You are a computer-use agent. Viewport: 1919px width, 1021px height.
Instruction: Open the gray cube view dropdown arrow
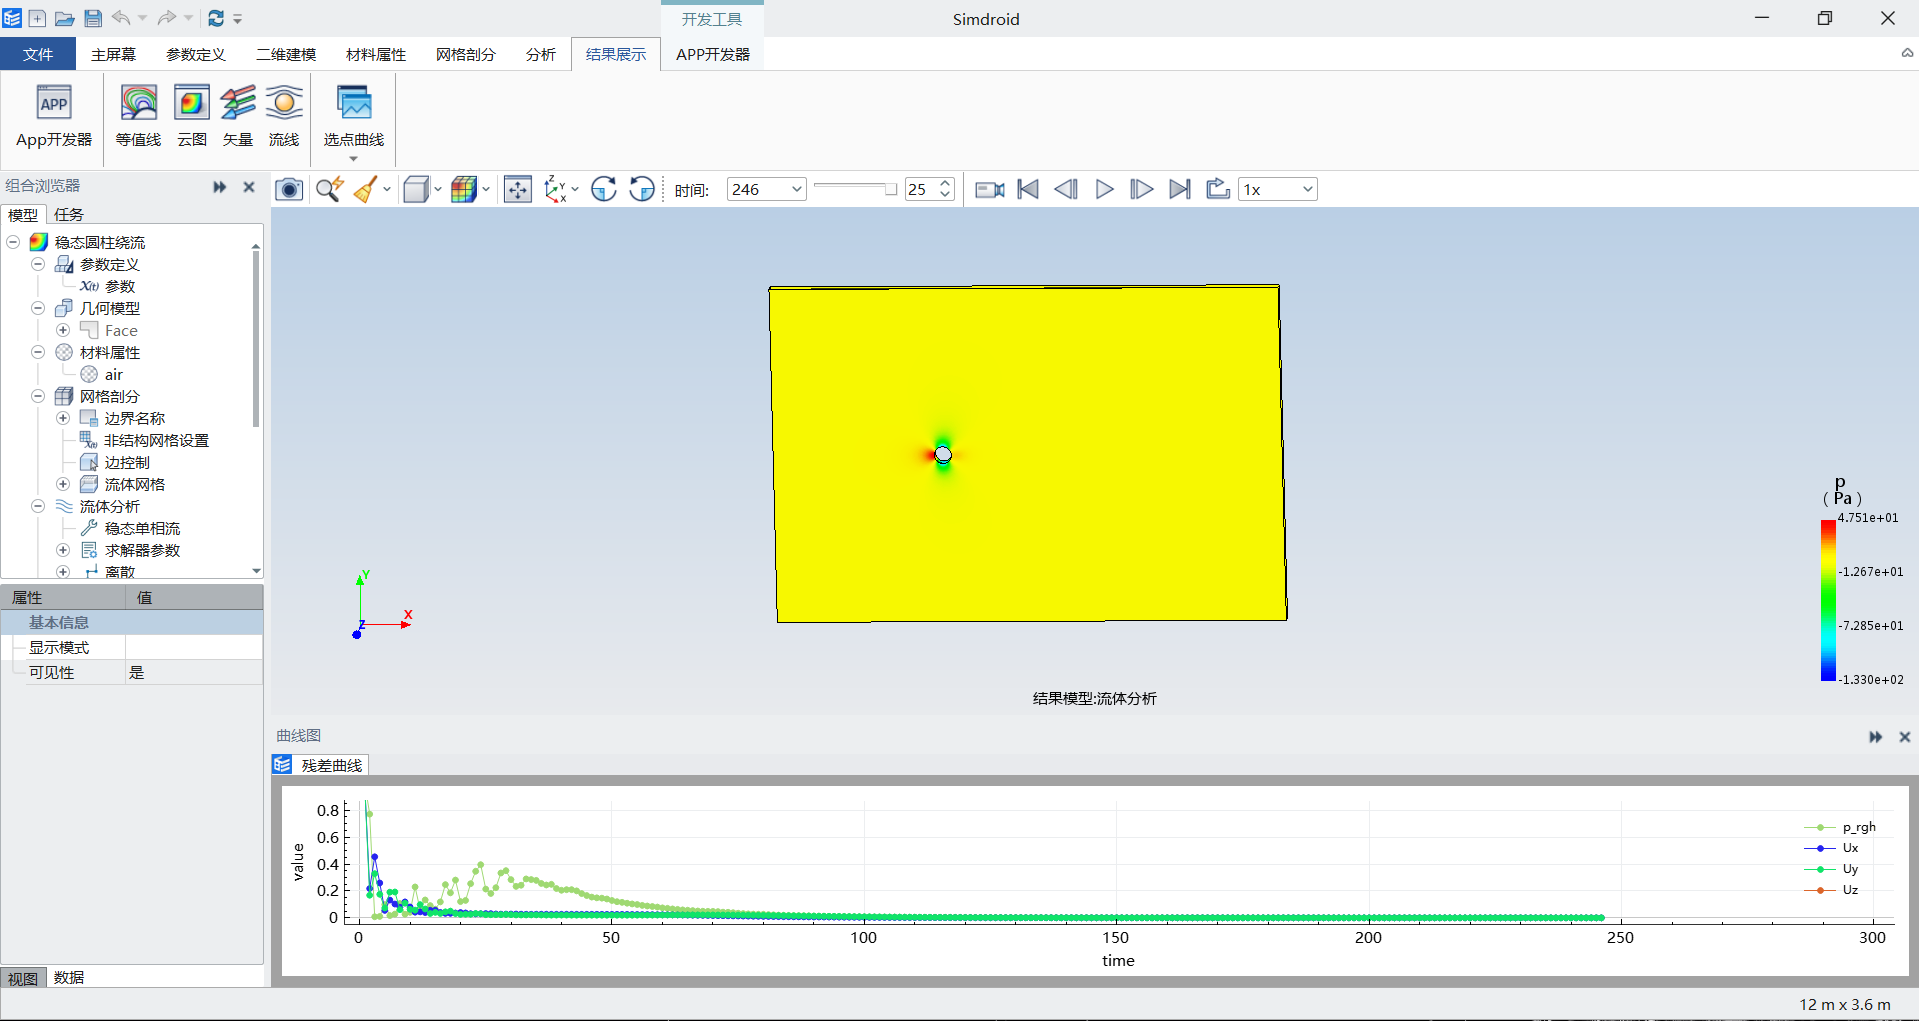tap(438, 189)
